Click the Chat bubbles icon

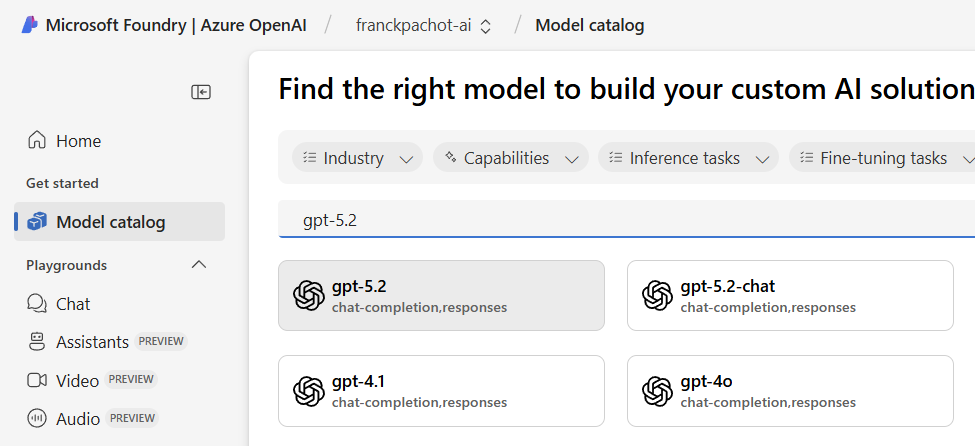coord(37,304)
